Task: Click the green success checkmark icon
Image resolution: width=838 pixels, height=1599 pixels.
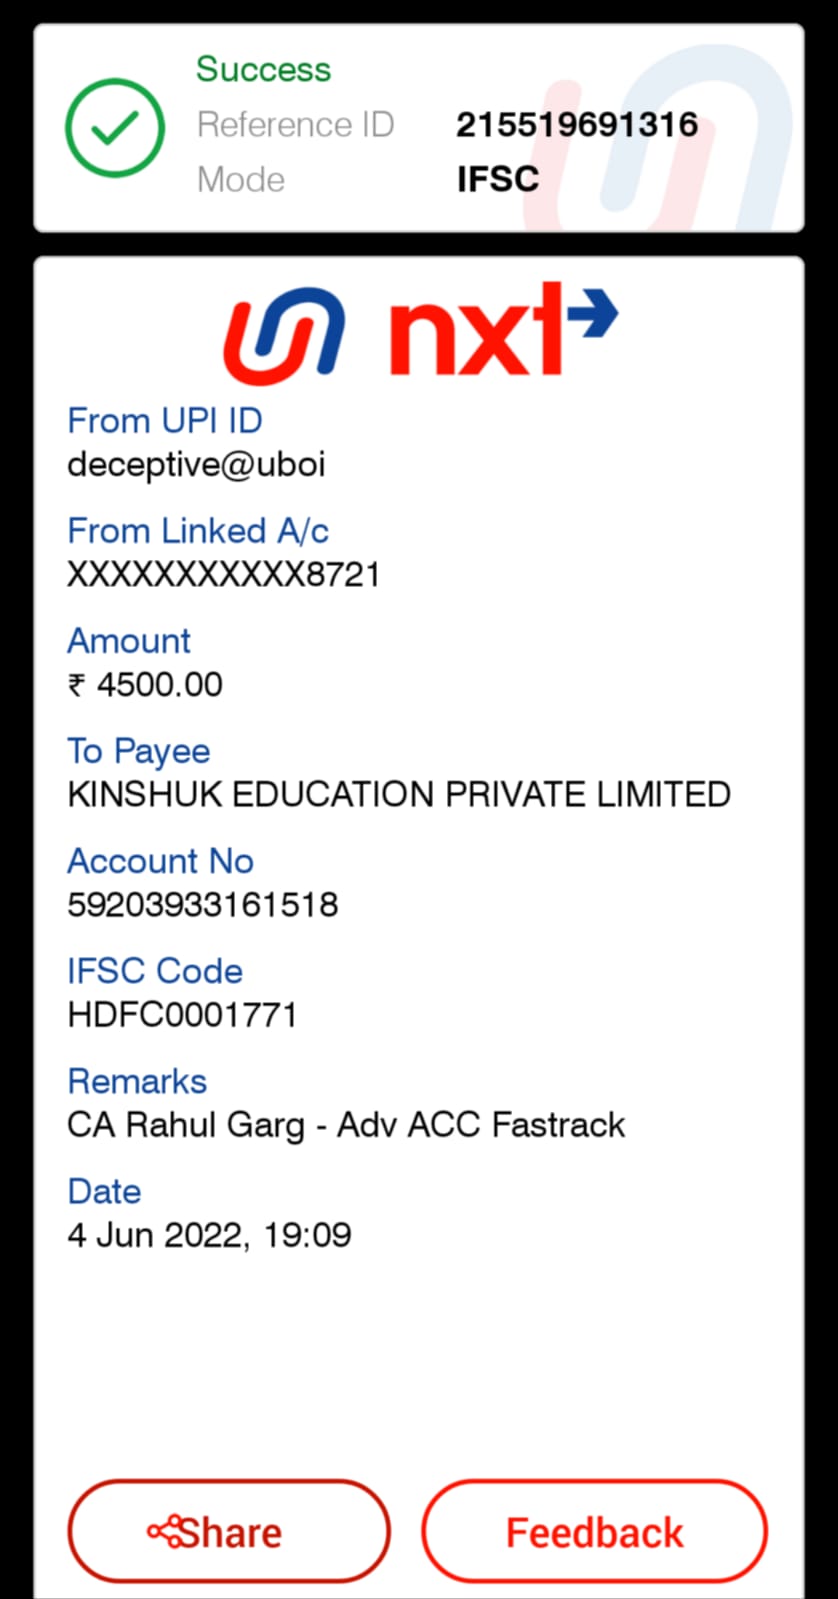Action: tap(115, 128)
